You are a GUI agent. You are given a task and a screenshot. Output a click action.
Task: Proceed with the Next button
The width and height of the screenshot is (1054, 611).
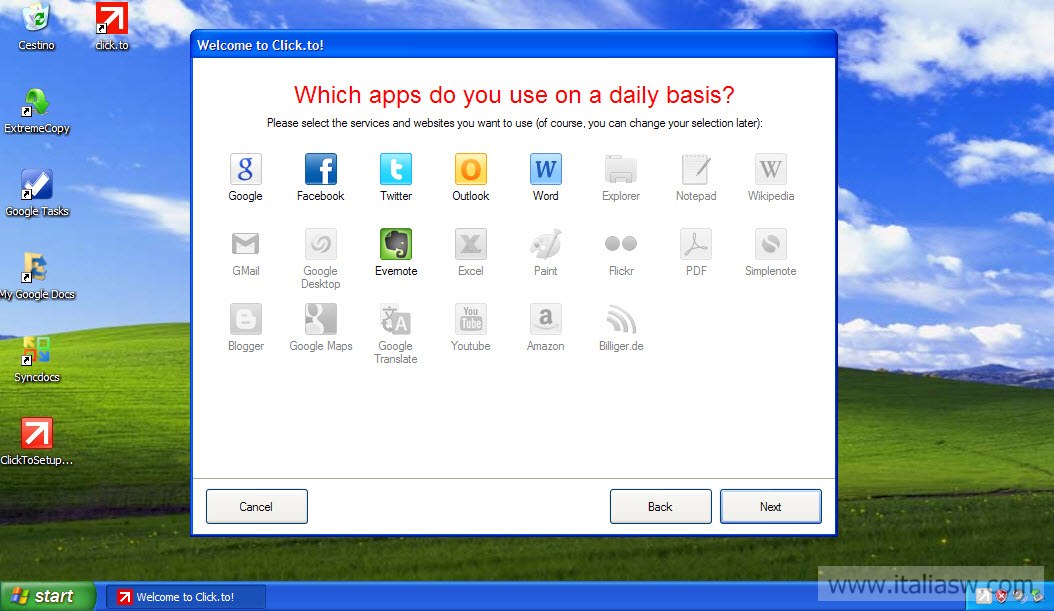pos(770,506)
